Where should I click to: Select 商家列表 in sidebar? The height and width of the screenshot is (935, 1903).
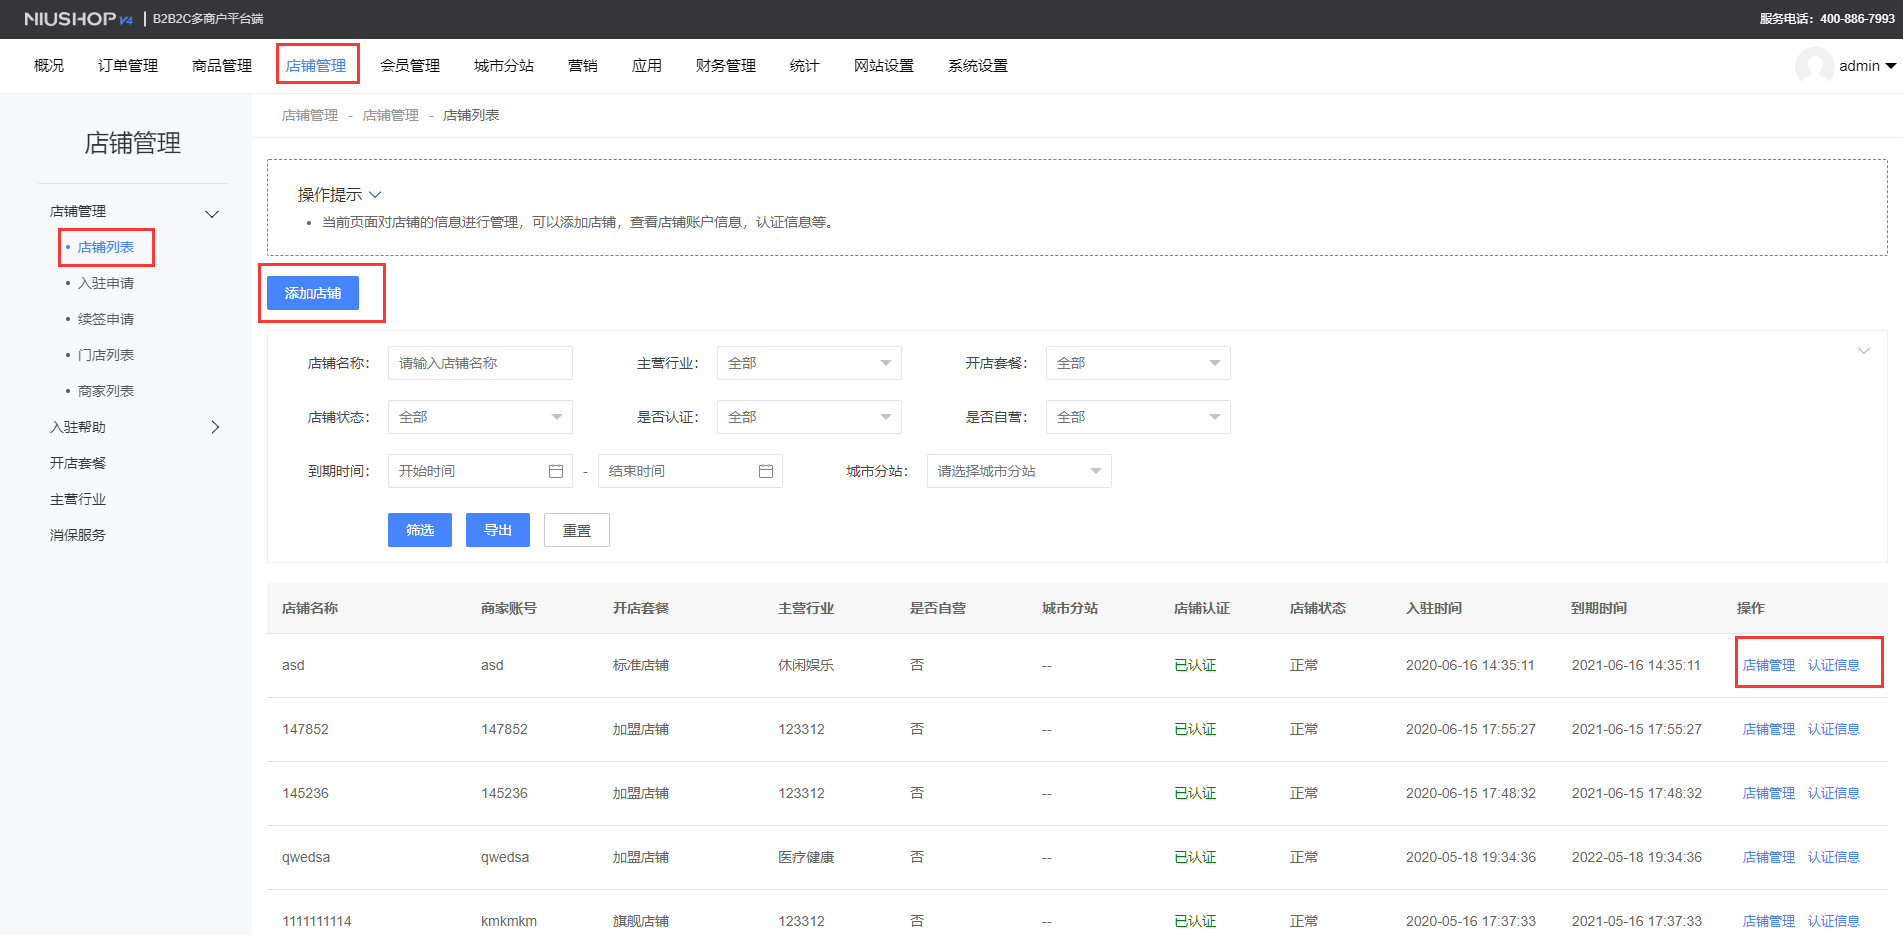click(x=106, y=391)
